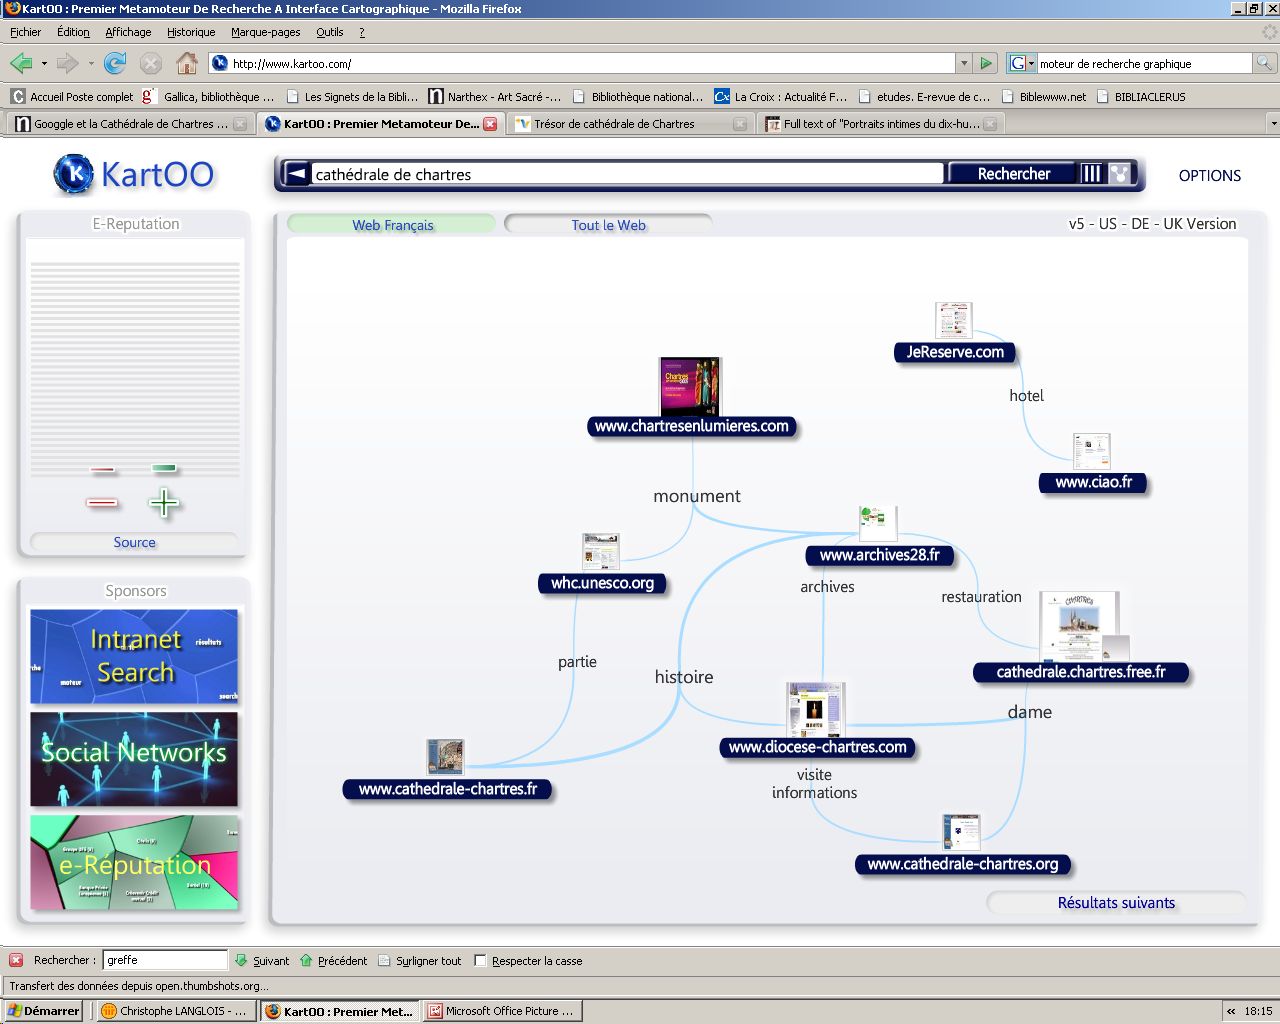Close the KartOO browser tab
Image resolution: width=1280 pixels, height=1024 pixels.
[490, 124]
